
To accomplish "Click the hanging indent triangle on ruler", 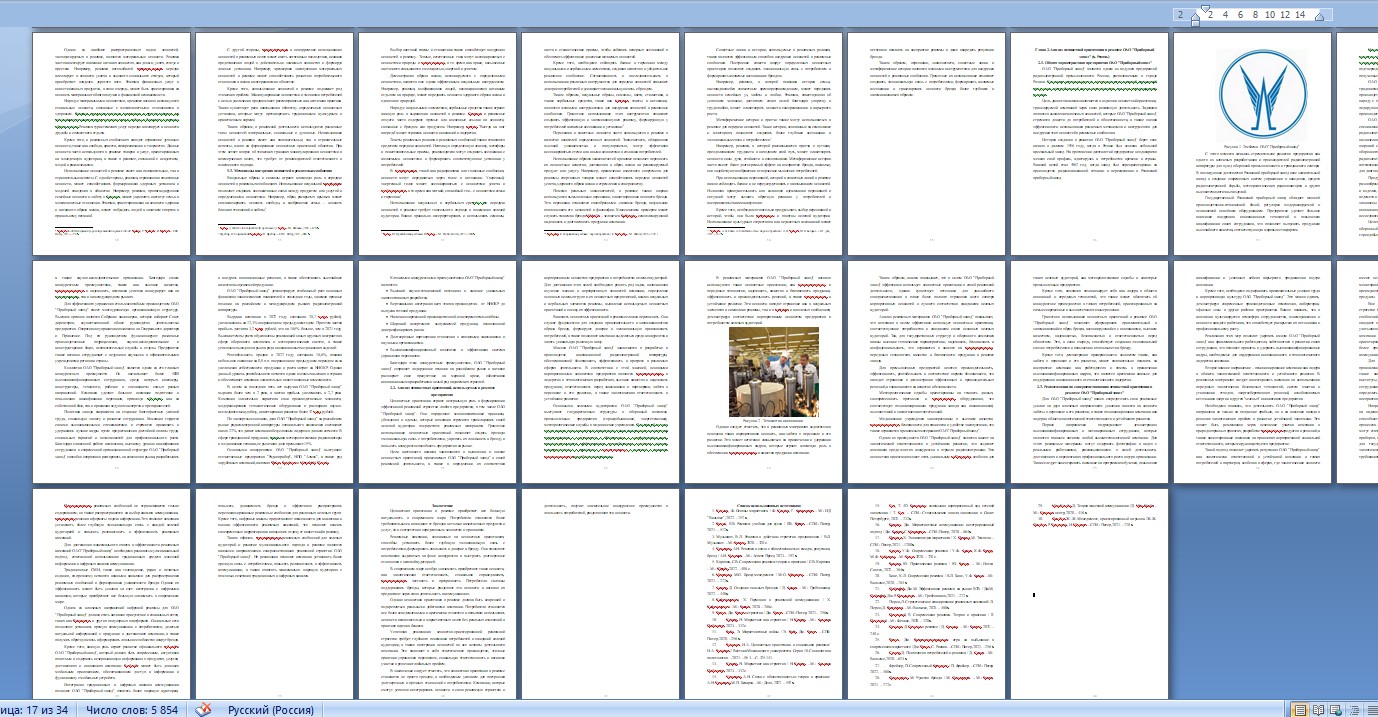I will pyautogui.click(x=1196, y=18).
